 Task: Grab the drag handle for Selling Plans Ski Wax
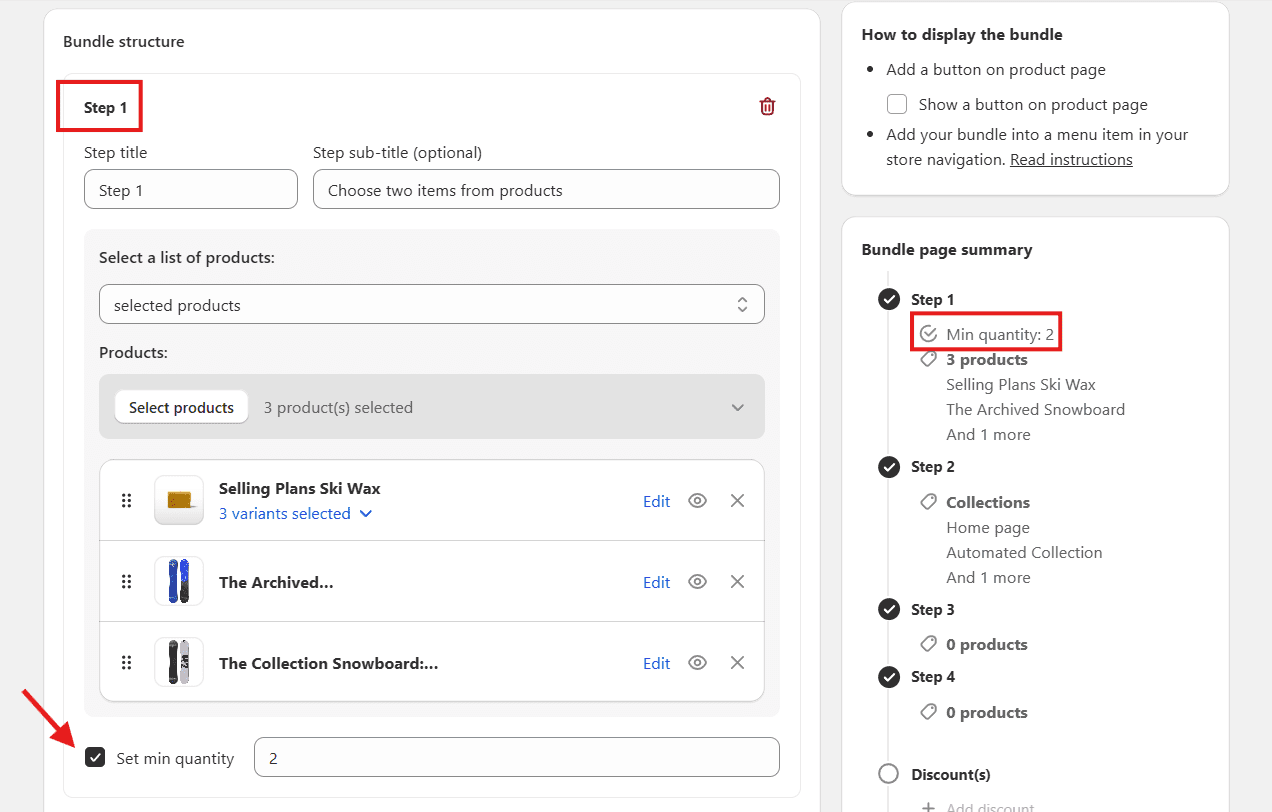[x=127, y=501]
